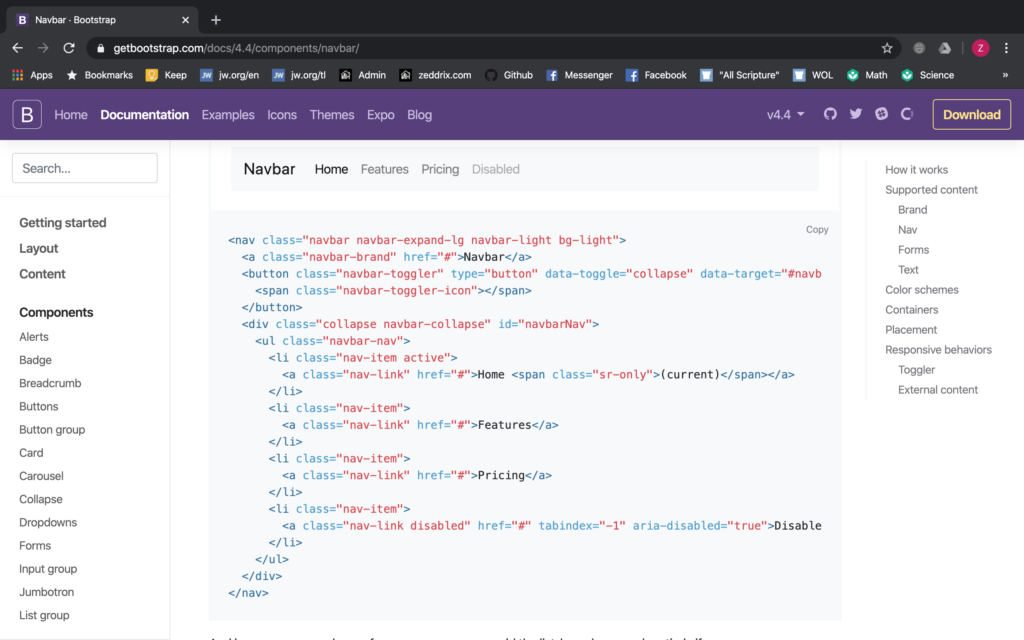Open the Chrome three-dot menu
The width and height of the screenshot is (1024, 640).
point(1006,48)
